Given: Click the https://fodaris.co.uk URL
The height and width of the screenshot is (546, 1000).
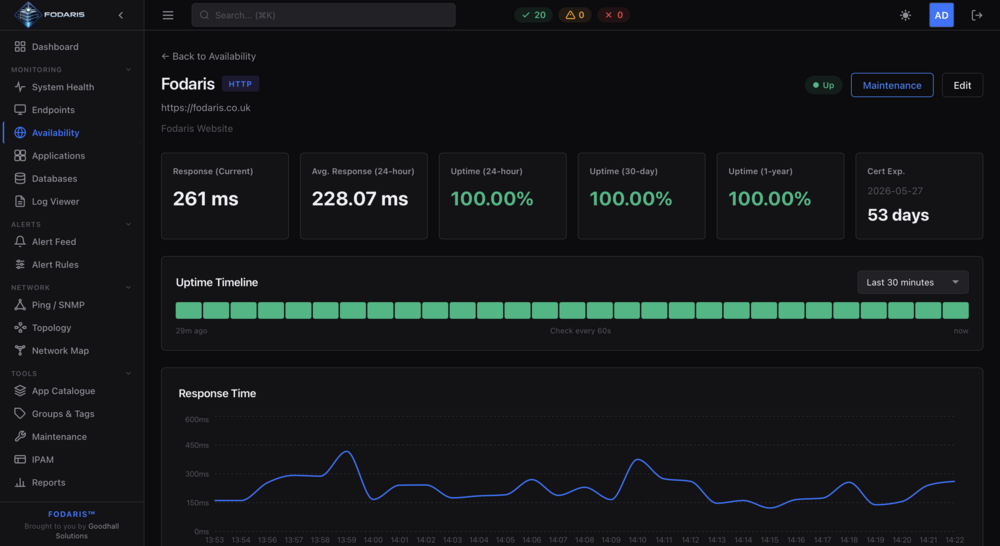Looking at the screenshot, I should [x=205, y=108].
